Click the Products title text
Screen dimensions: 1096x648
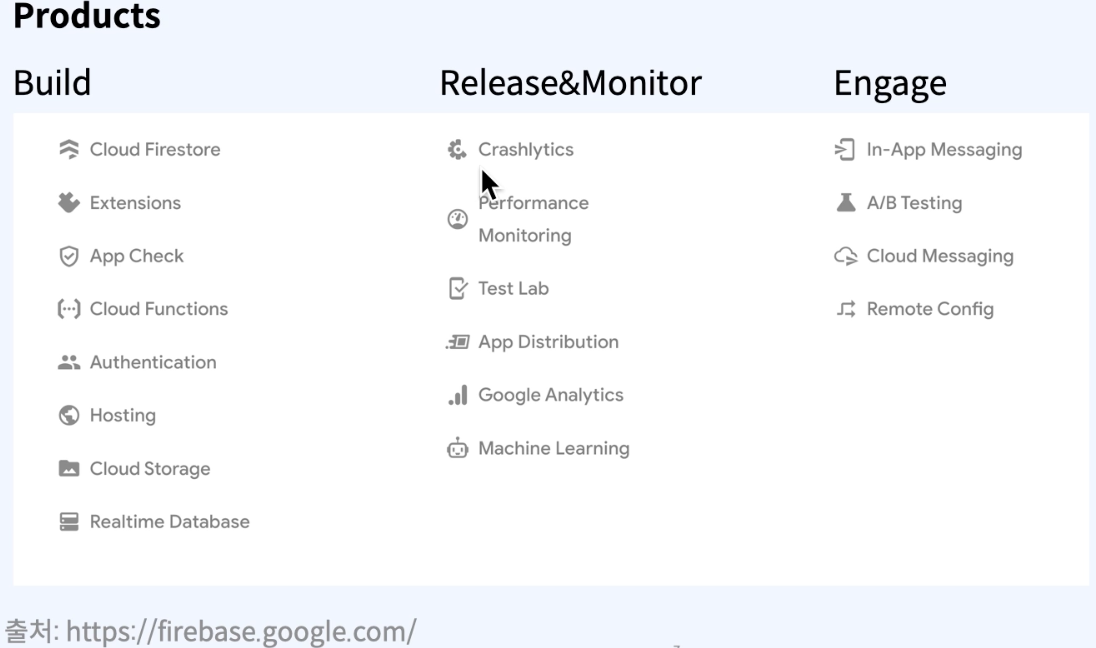[x=87, y=15]
